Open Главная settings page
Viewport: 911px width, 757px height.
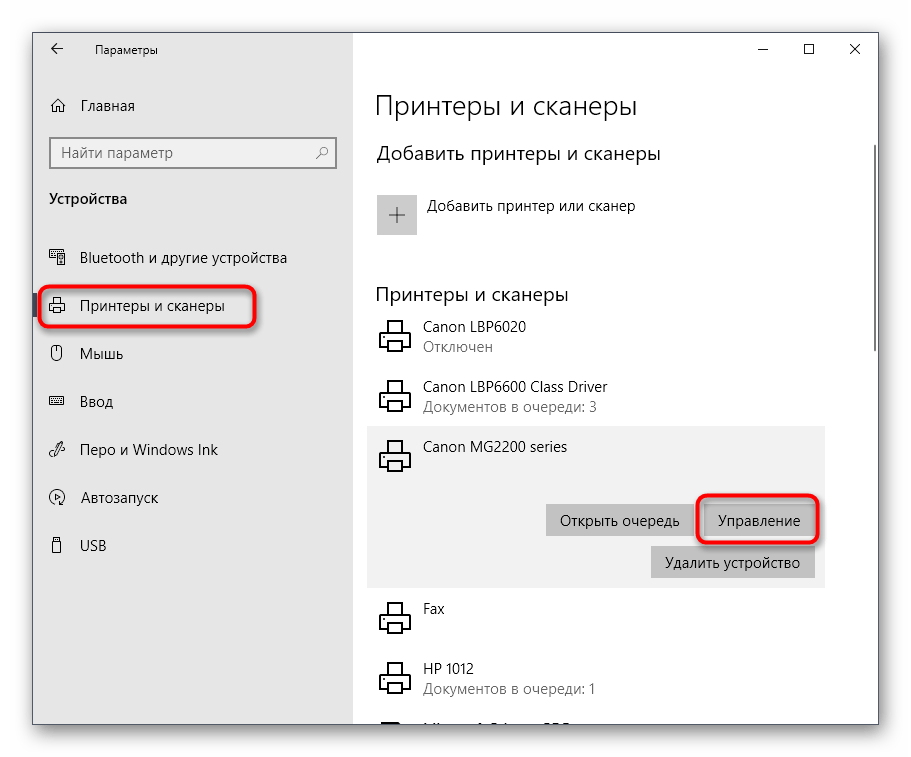107,106
